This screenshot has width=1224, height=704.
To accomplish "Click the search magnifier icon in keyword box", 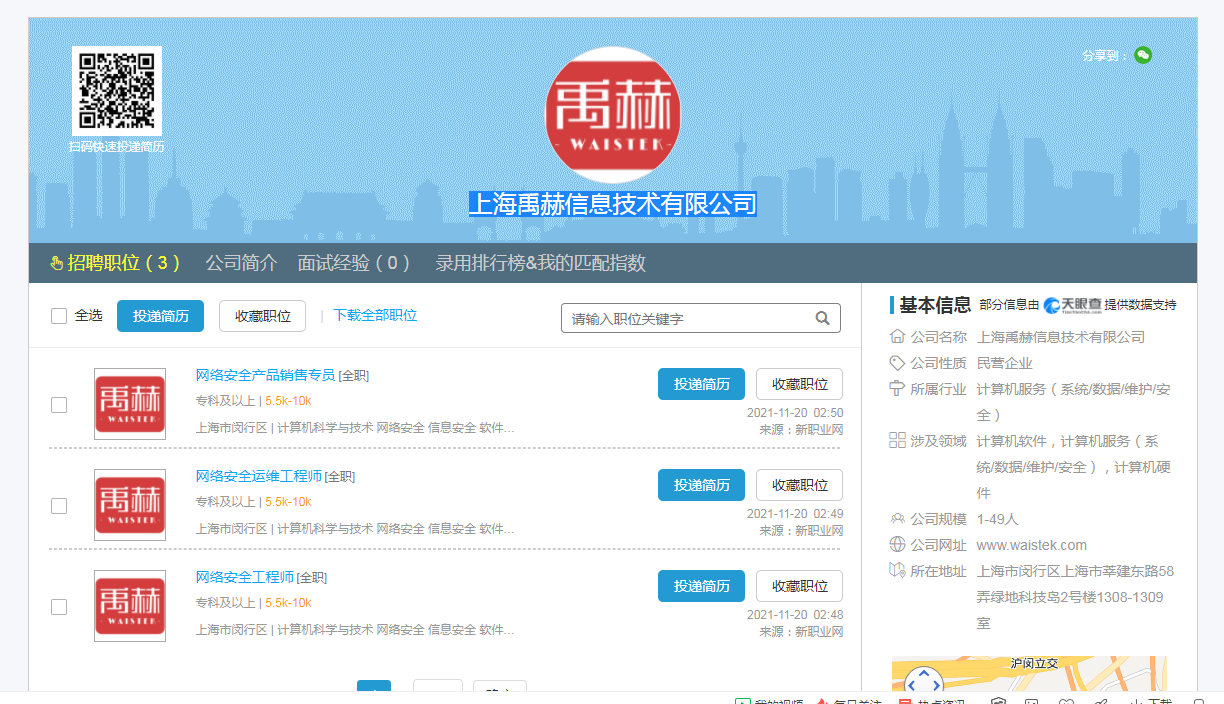I will (822, 319).
